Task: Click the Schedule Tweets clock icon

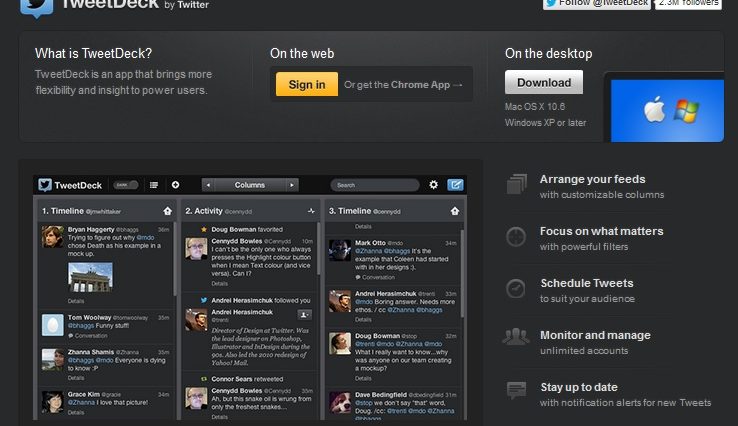Action: click(x=516, y=288)
